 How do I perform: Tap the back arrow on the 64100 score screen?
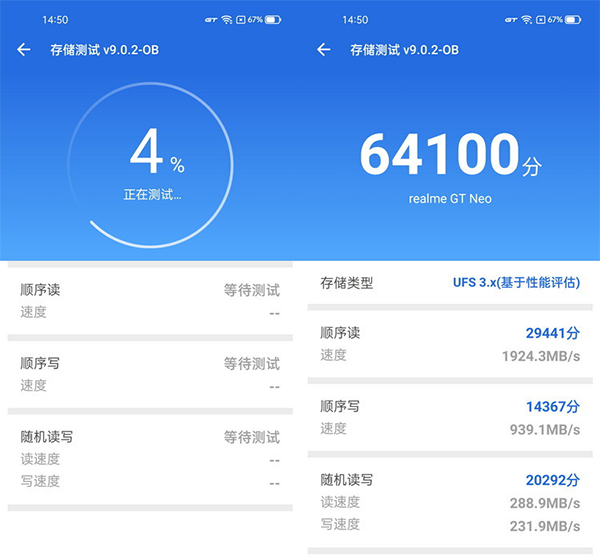pos(323,50)
